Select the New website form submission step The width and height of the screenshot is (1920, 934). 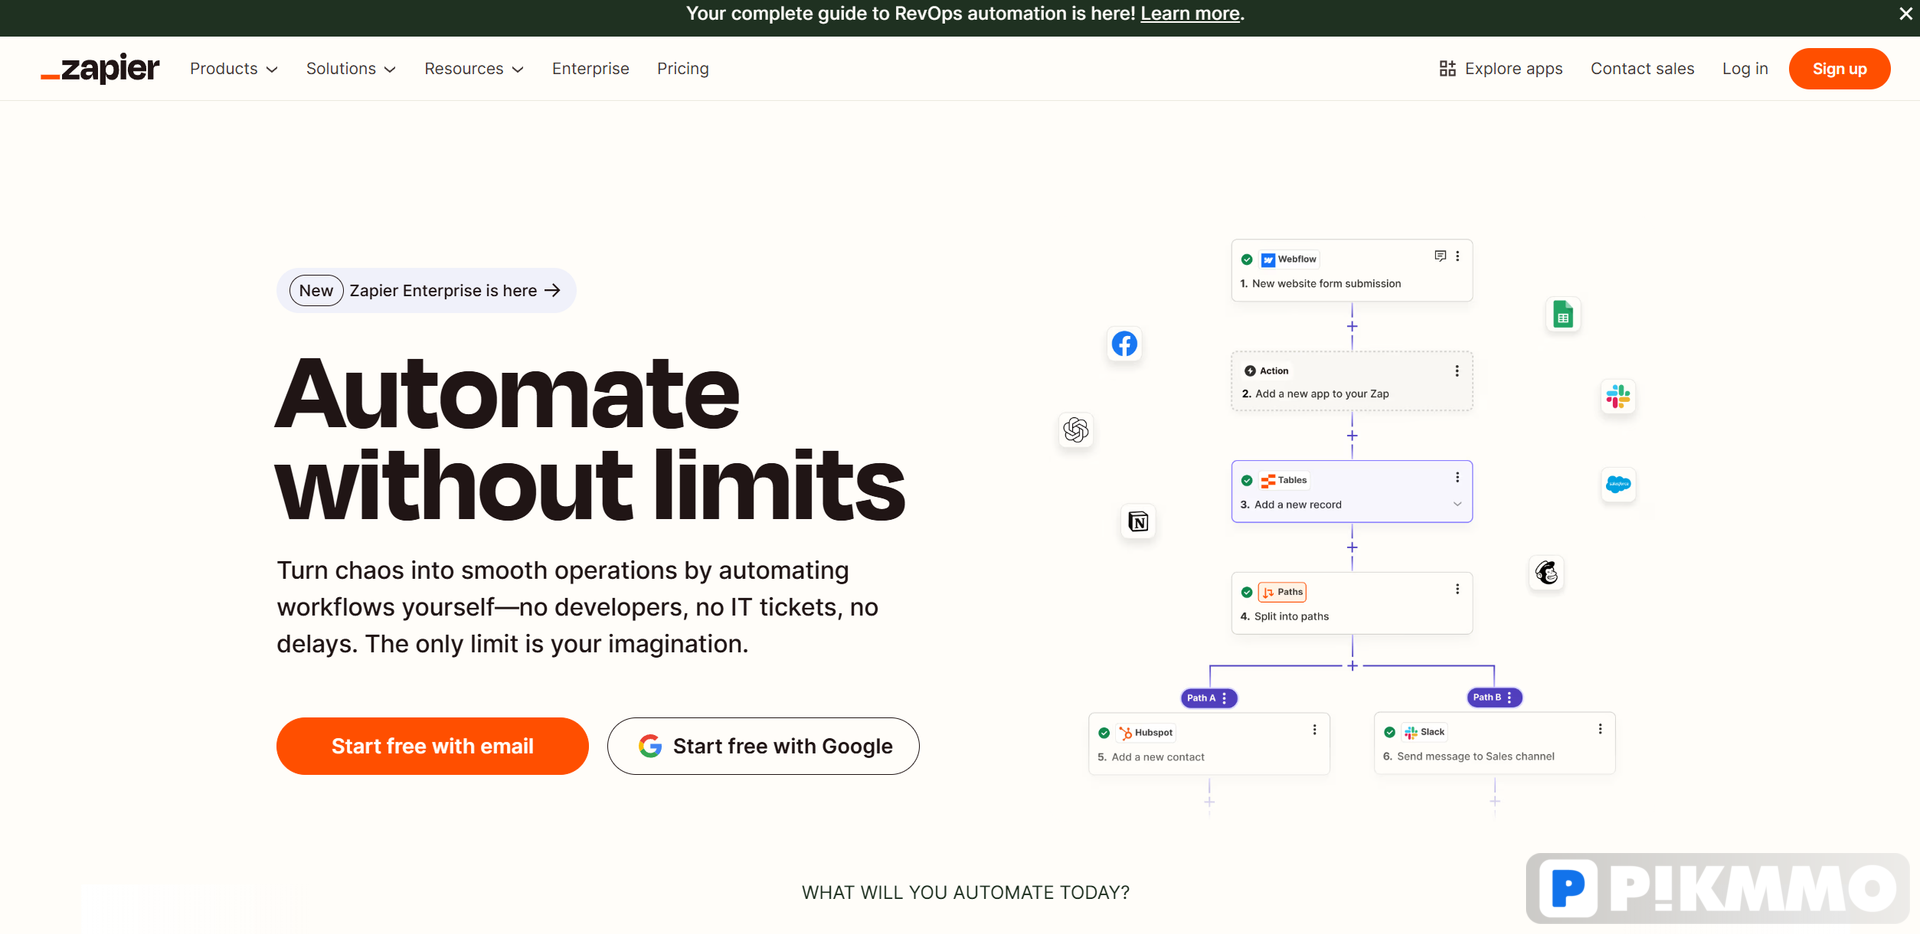pyautogui.click(x=1352, y=270)
